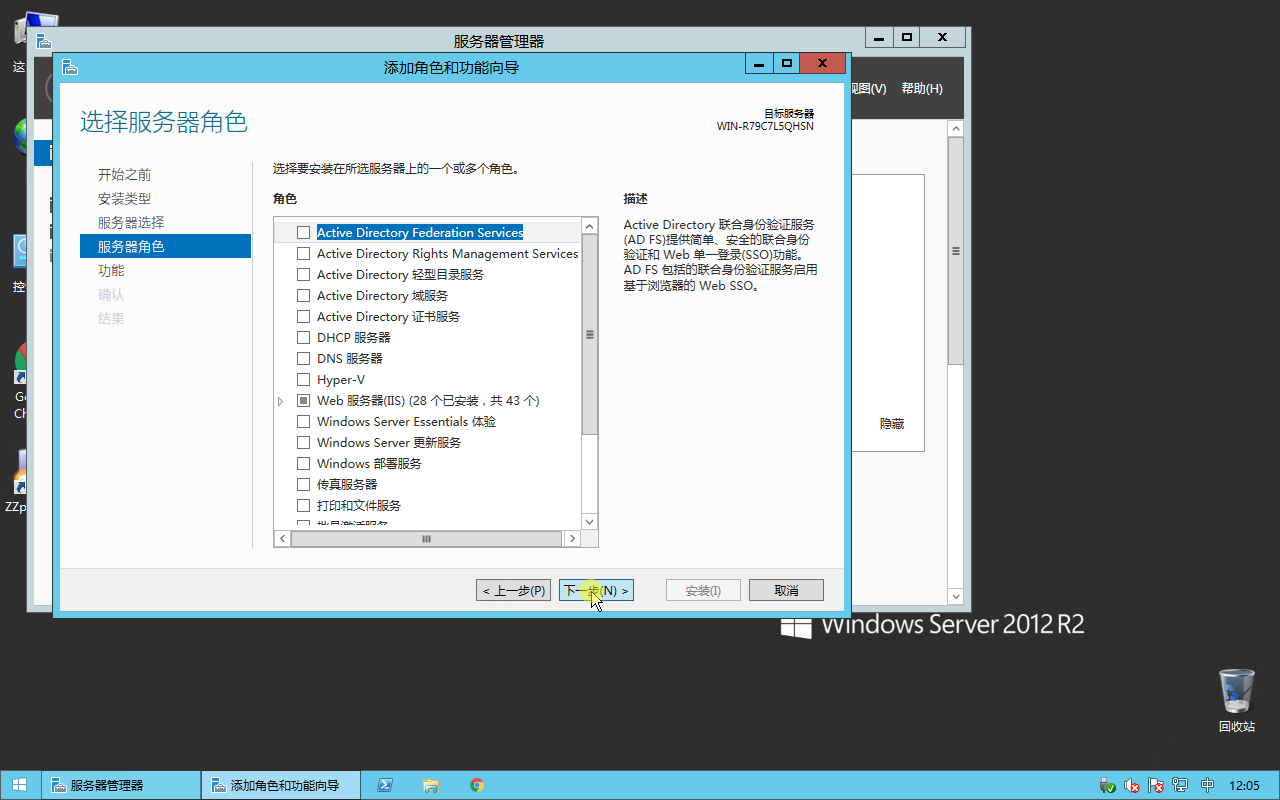Select the Hyper-V role label
This screenshot has width=1280, height=800.
coord(341,379)
